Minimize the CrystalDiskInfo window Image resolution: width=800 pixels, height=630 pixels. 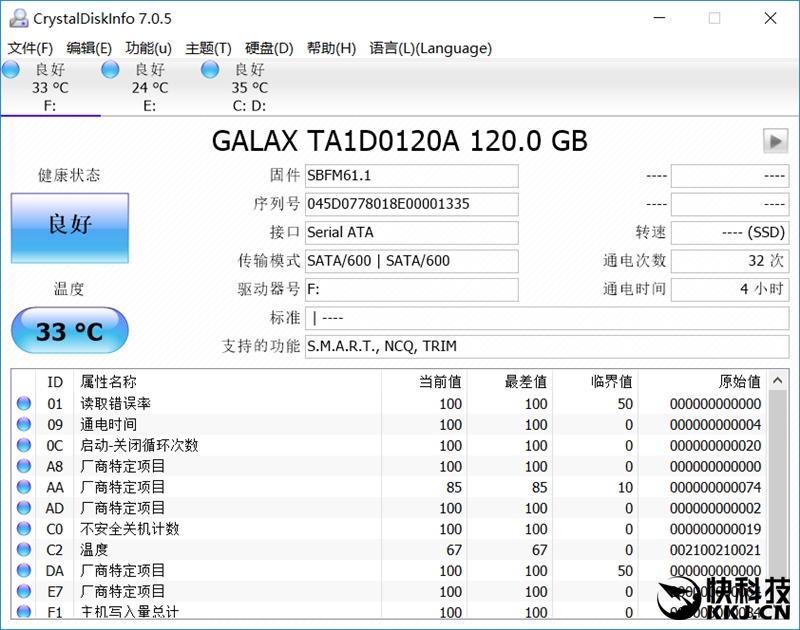click(659, 18)
